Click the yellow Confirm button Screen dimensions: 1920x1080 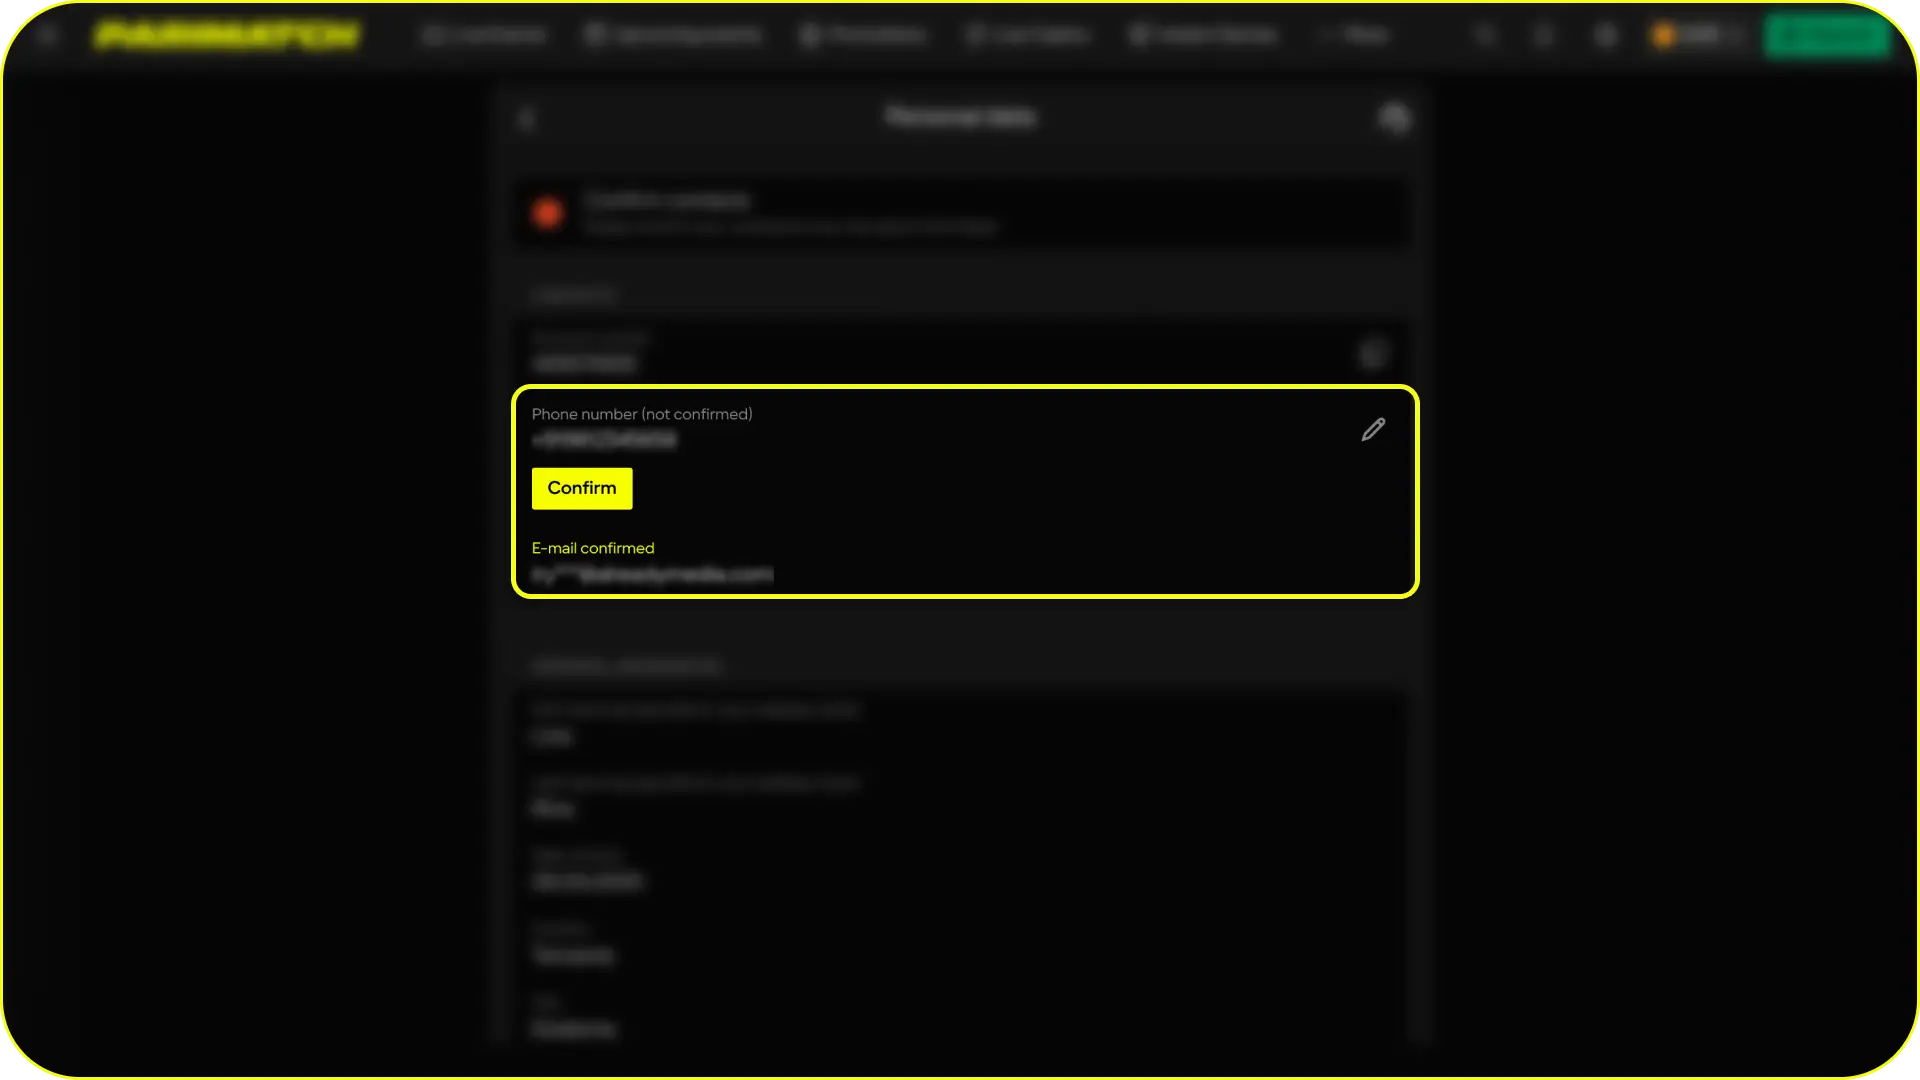[582, 488]
